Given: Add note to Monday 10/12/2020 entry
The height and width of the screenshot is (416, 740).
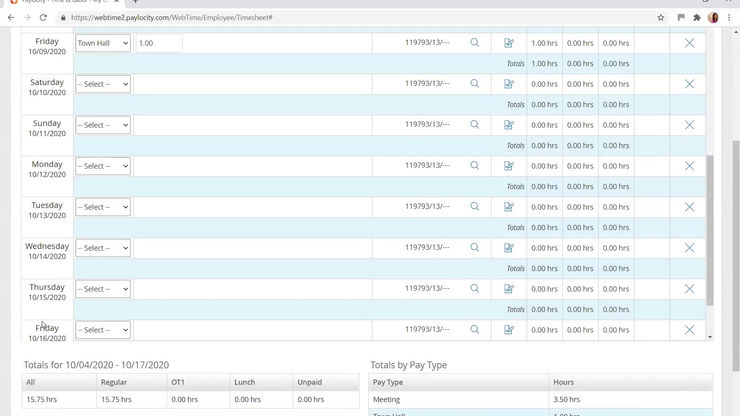Looking at the screenshot, I should coord(509,166).
